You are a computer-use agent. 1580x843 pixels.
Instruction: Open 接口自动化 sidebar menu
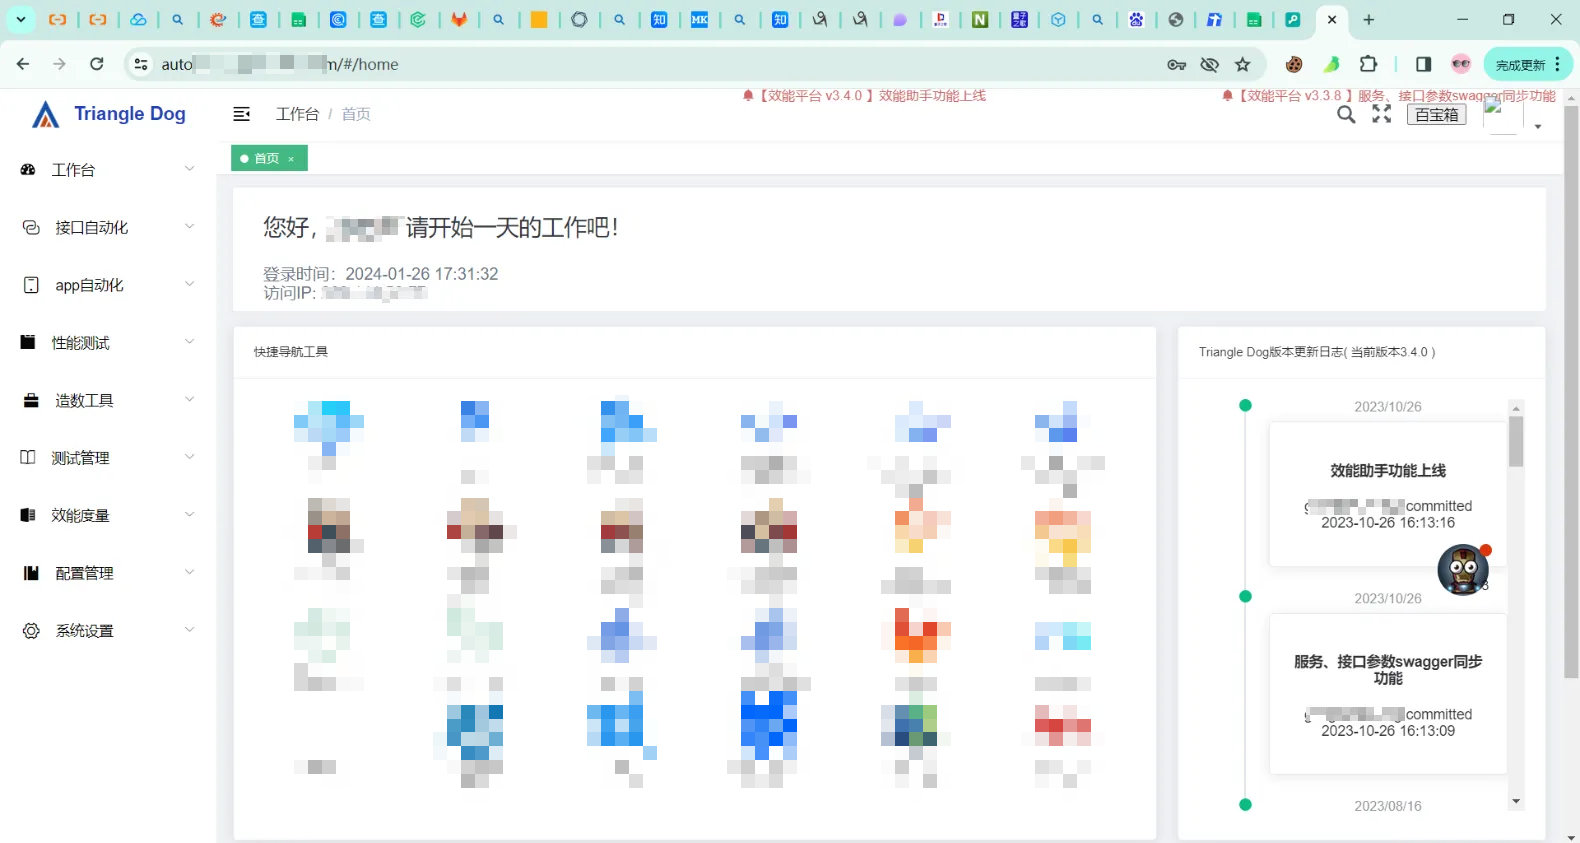(x=108, y=228)
